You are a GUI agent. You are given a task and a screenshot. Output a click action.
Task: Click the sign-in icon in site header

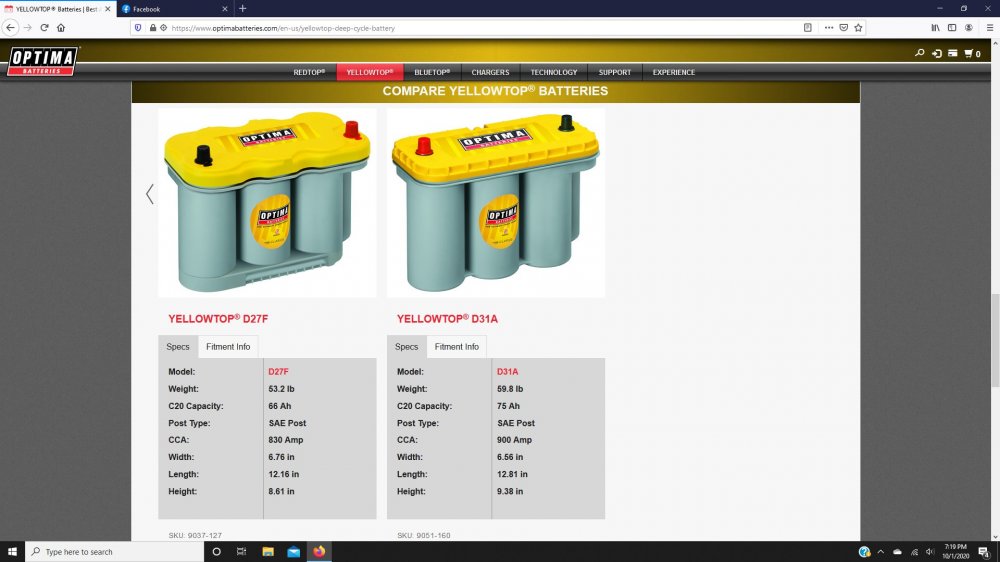click(937, 53)
